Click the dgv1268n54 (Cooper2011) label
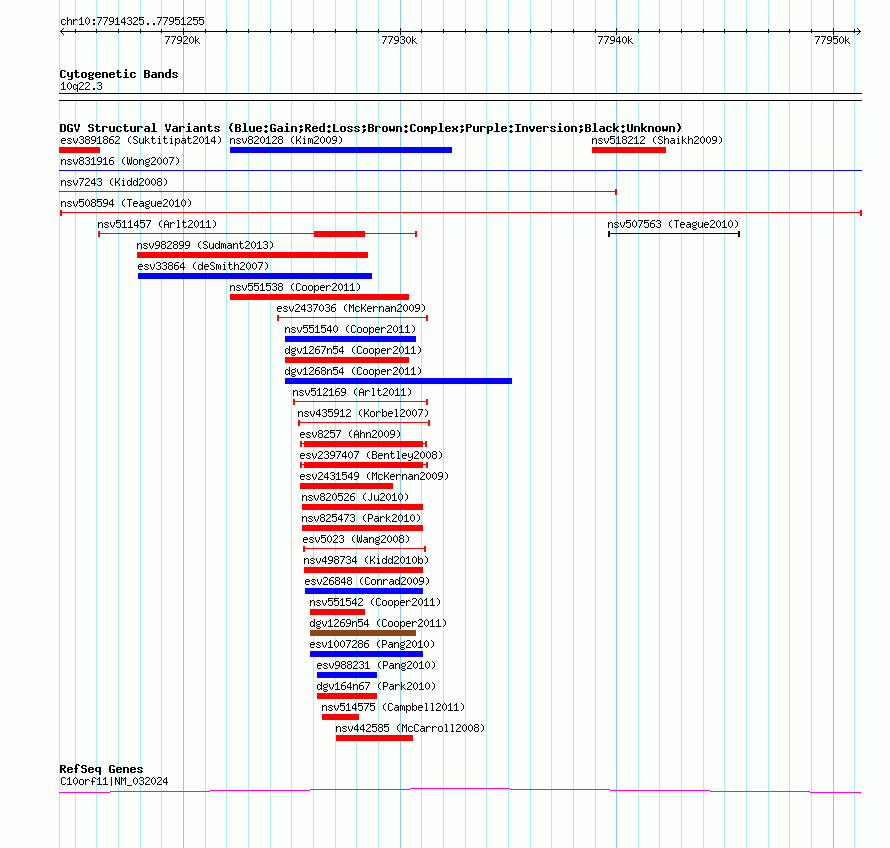Screen dimensions: 890x848 353,371
